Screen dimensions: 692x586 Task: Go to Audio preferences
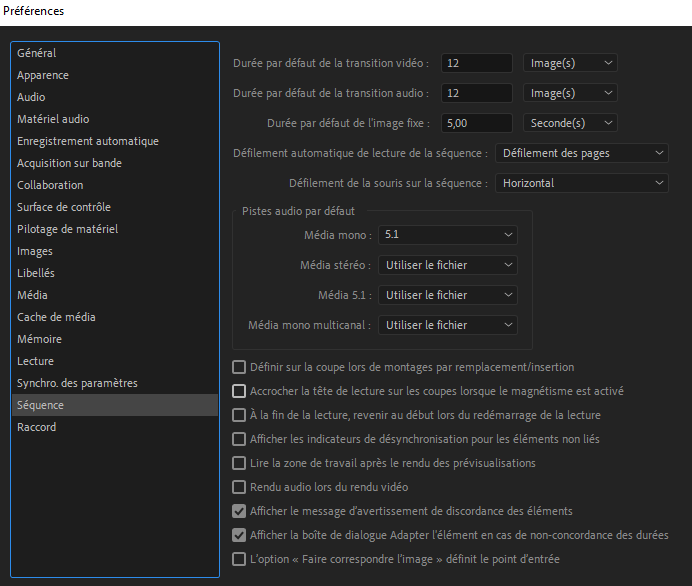point(115,97)
